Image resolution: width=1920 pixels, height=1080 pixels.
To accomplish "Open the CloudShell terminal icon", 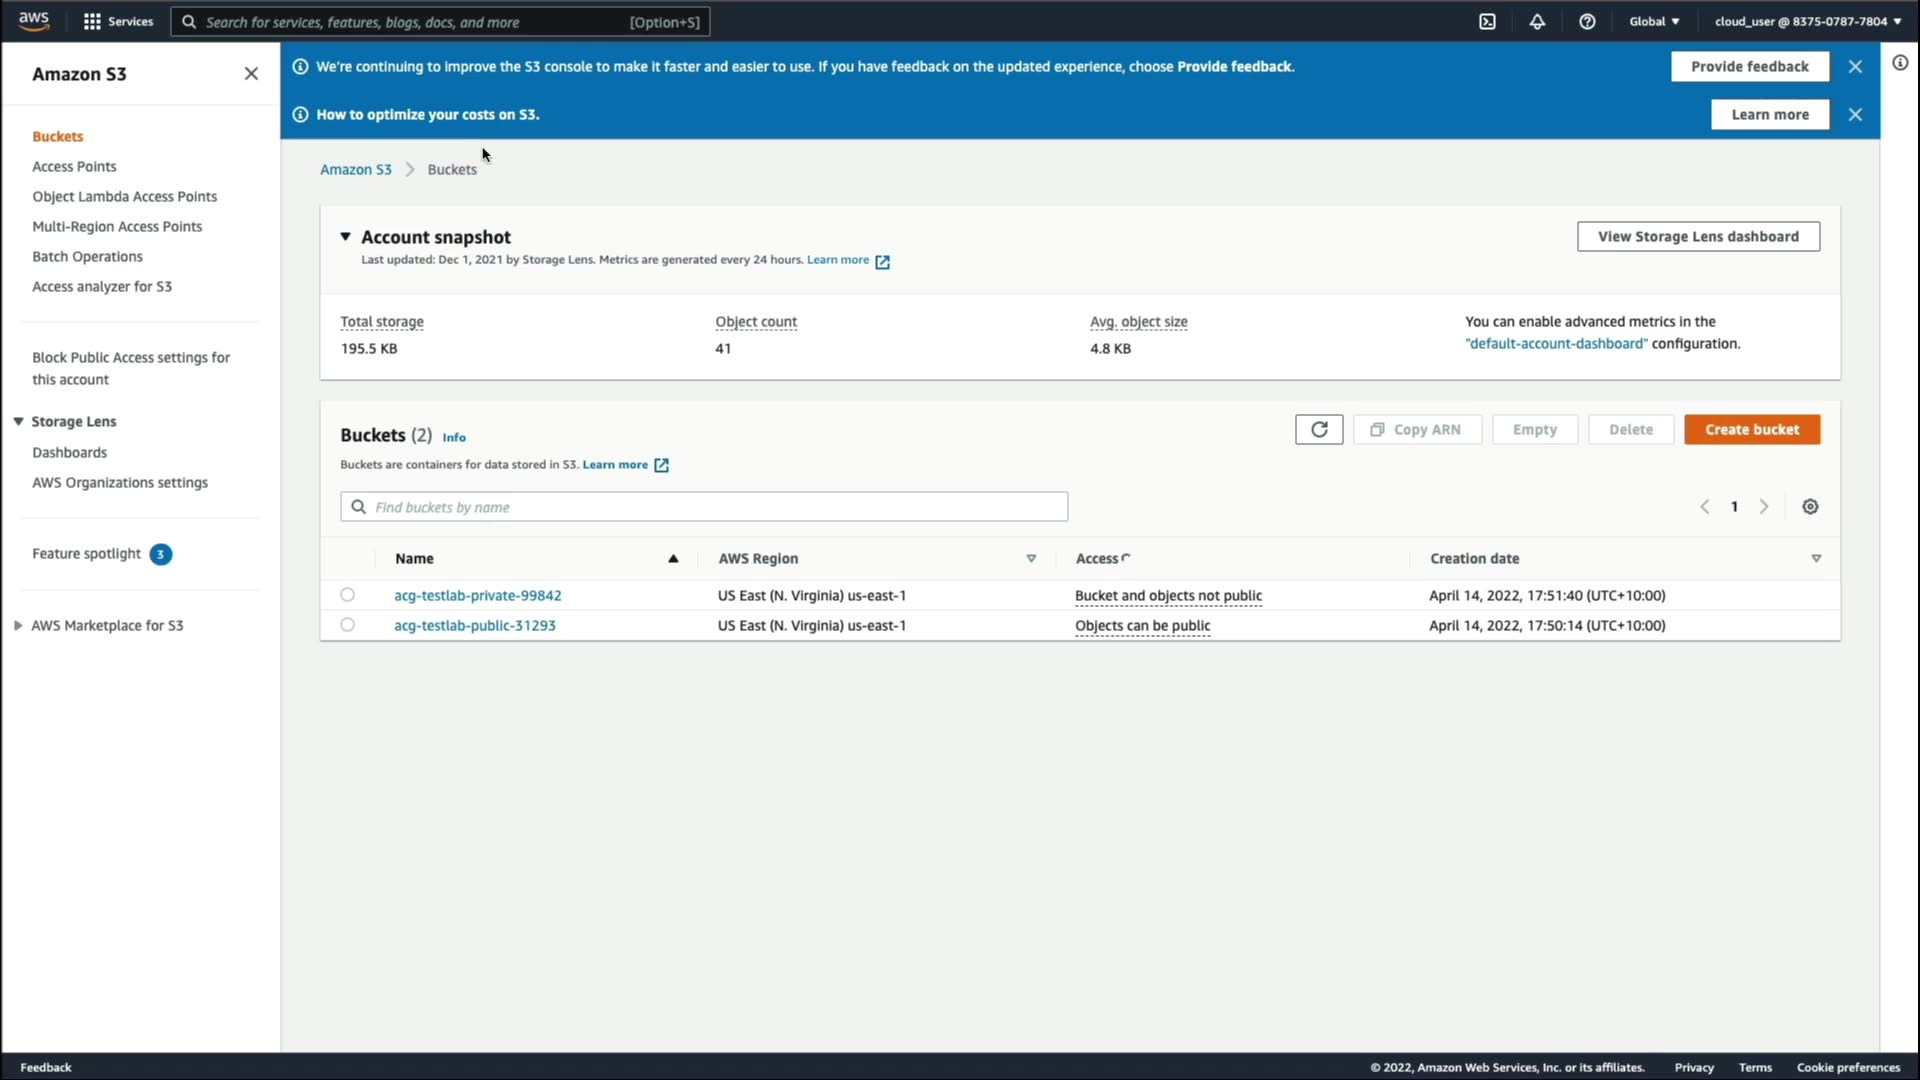I will 1487,21.
